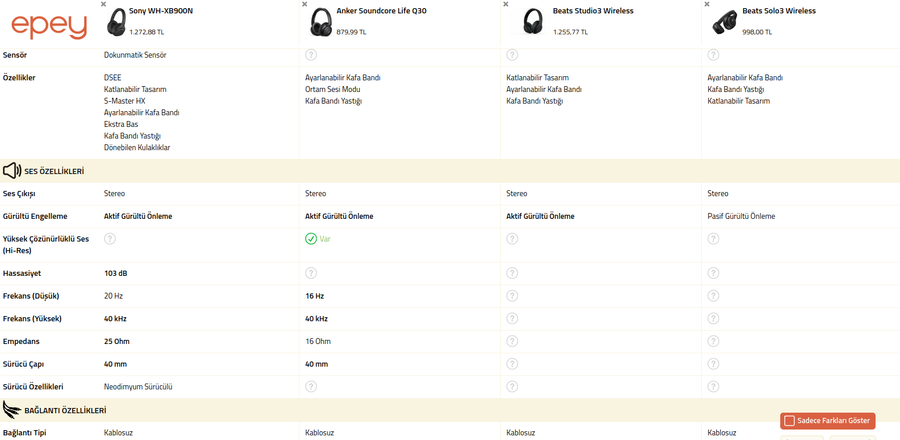The height and width of the screenshot is (440, 900).
Task: Click Beats Solo3 question mark in Sensör row
Action: [x=713, y=55]
